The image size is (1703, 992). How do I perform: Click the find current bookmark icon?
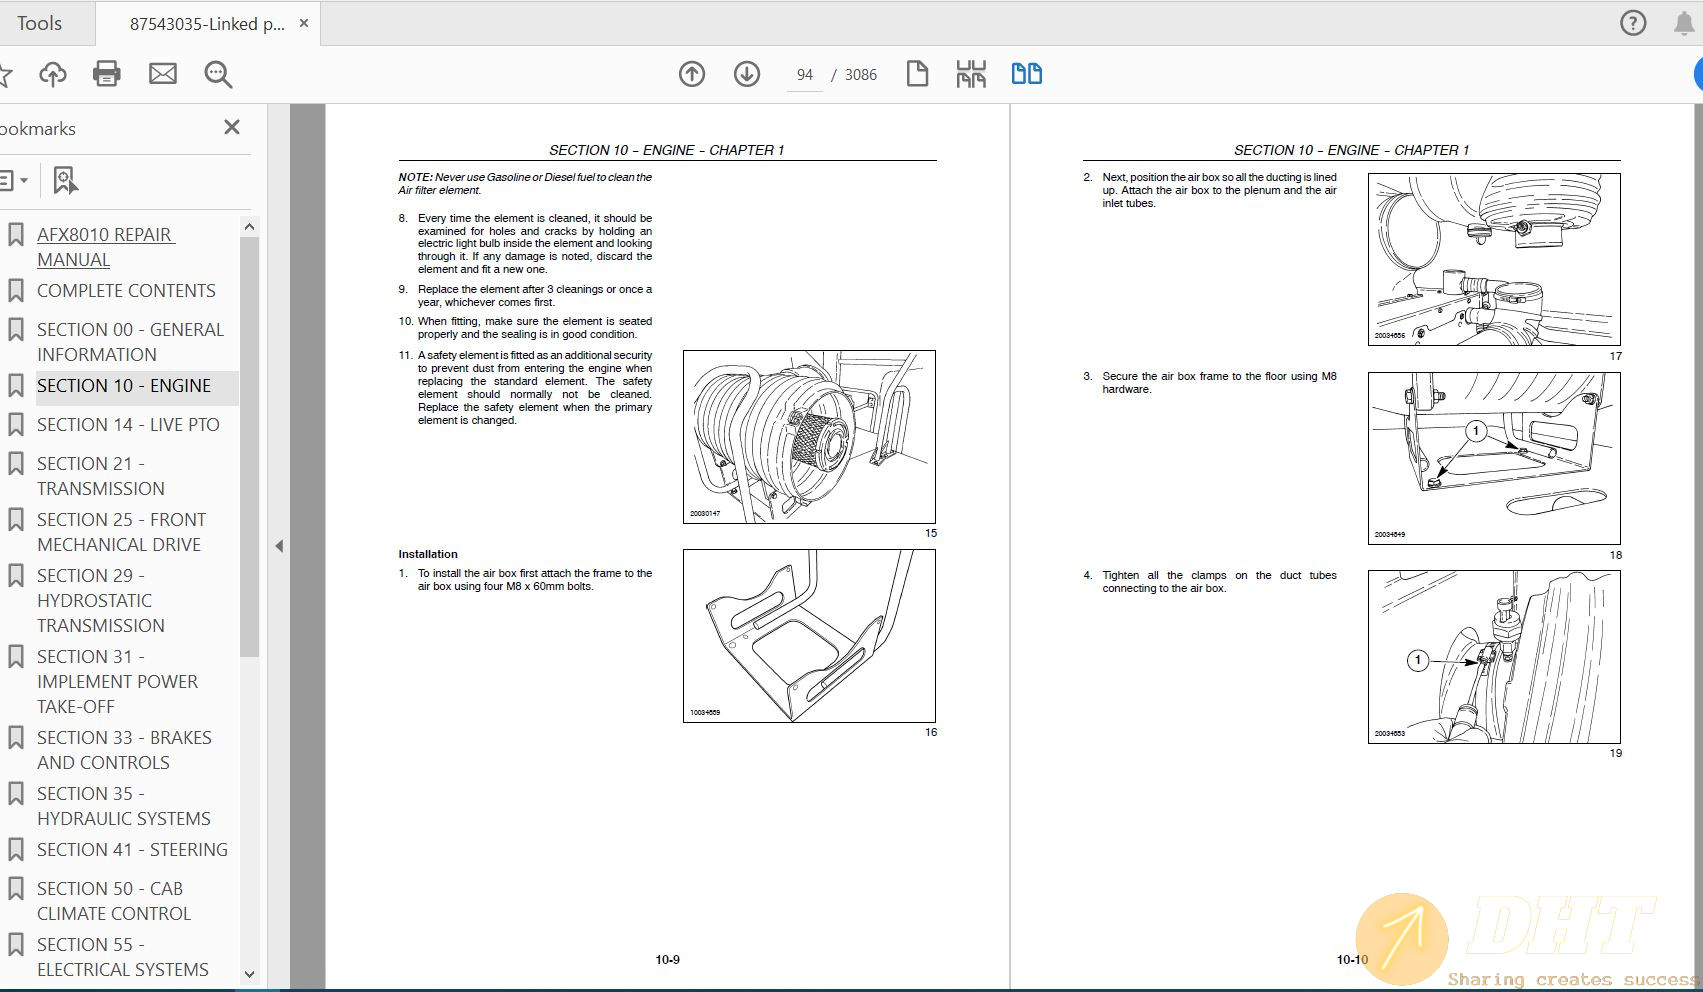coord(65,181)
